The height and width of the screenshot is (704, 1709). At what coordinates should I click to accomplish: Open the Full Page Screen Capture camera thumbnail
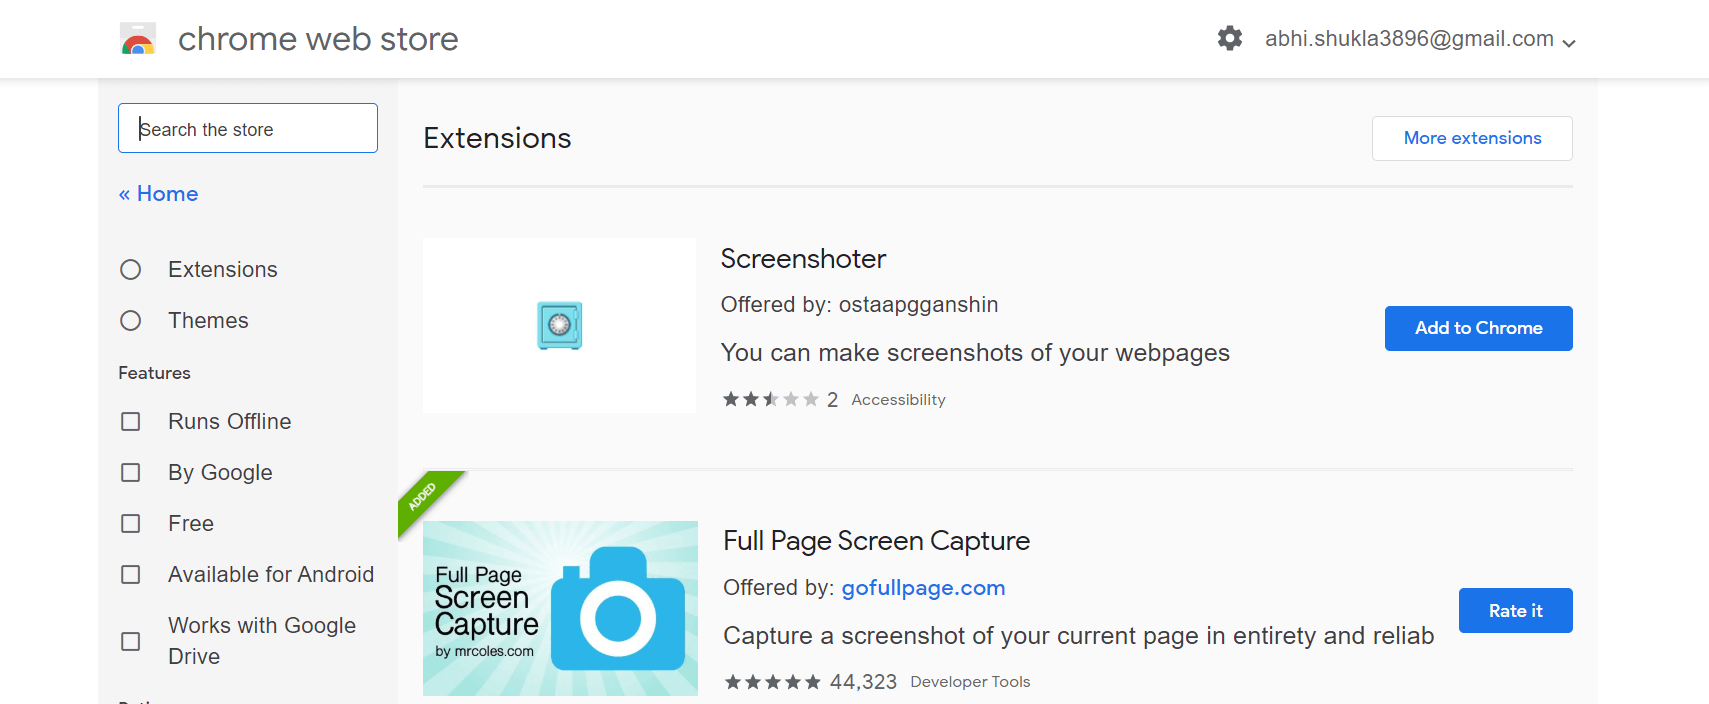(x=560, y=608)
